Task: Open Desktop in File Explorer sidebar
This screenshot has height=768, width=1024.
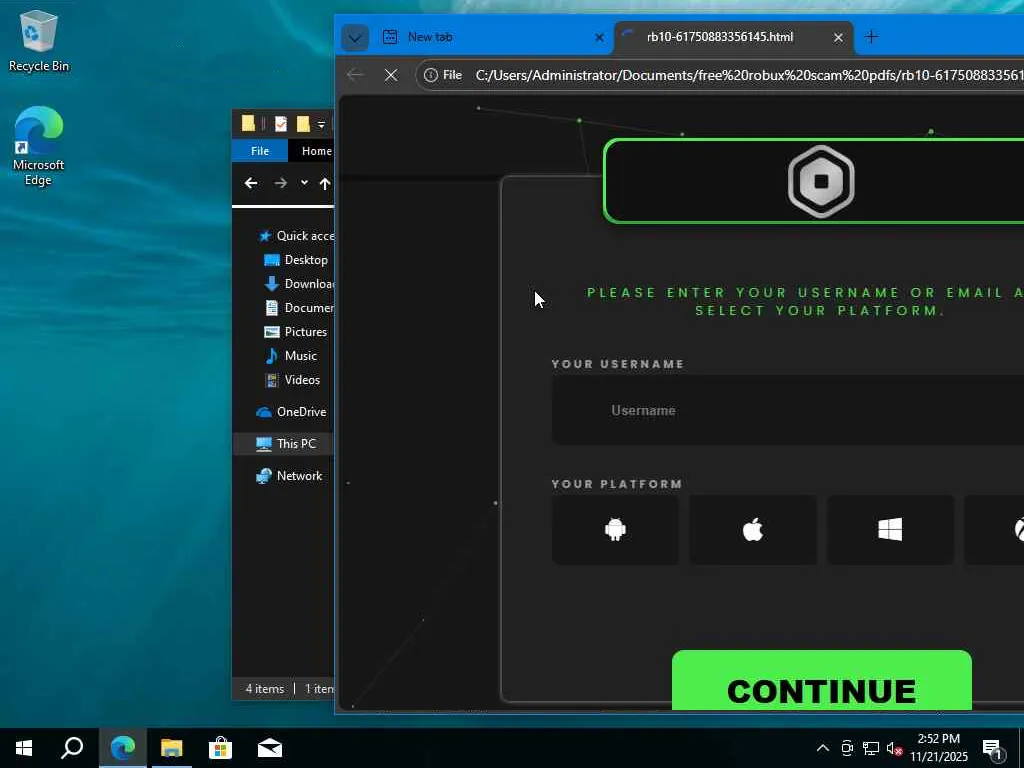Action: (x=295, y=260)
